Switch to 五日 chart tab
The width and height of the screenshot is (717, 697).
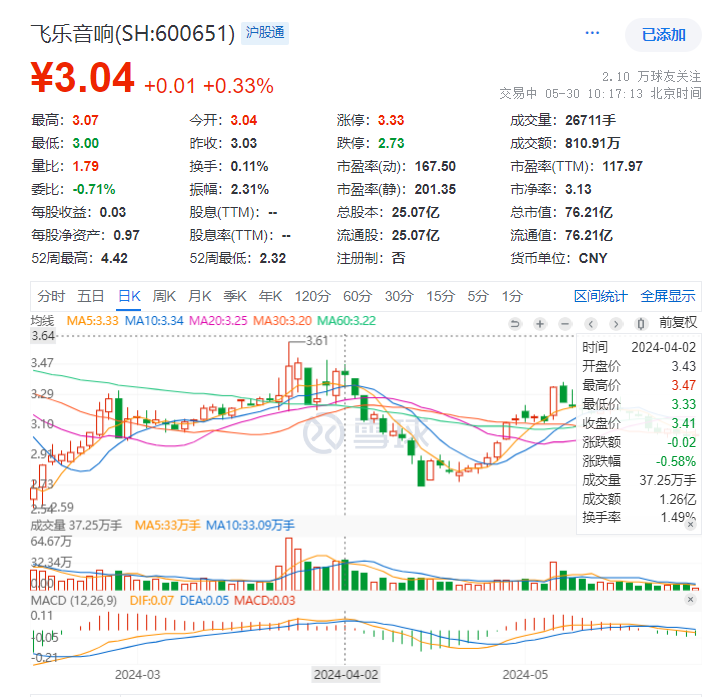pos(91,296)
